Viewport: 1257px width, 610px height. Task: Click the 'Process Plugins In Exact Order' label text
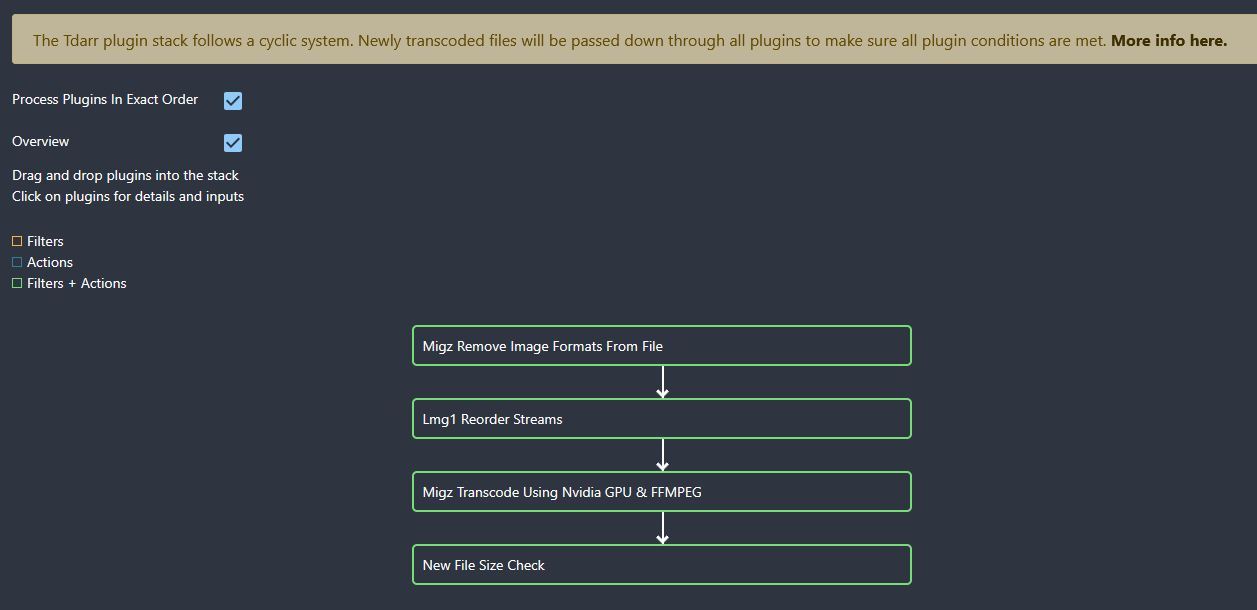[105, 100]
